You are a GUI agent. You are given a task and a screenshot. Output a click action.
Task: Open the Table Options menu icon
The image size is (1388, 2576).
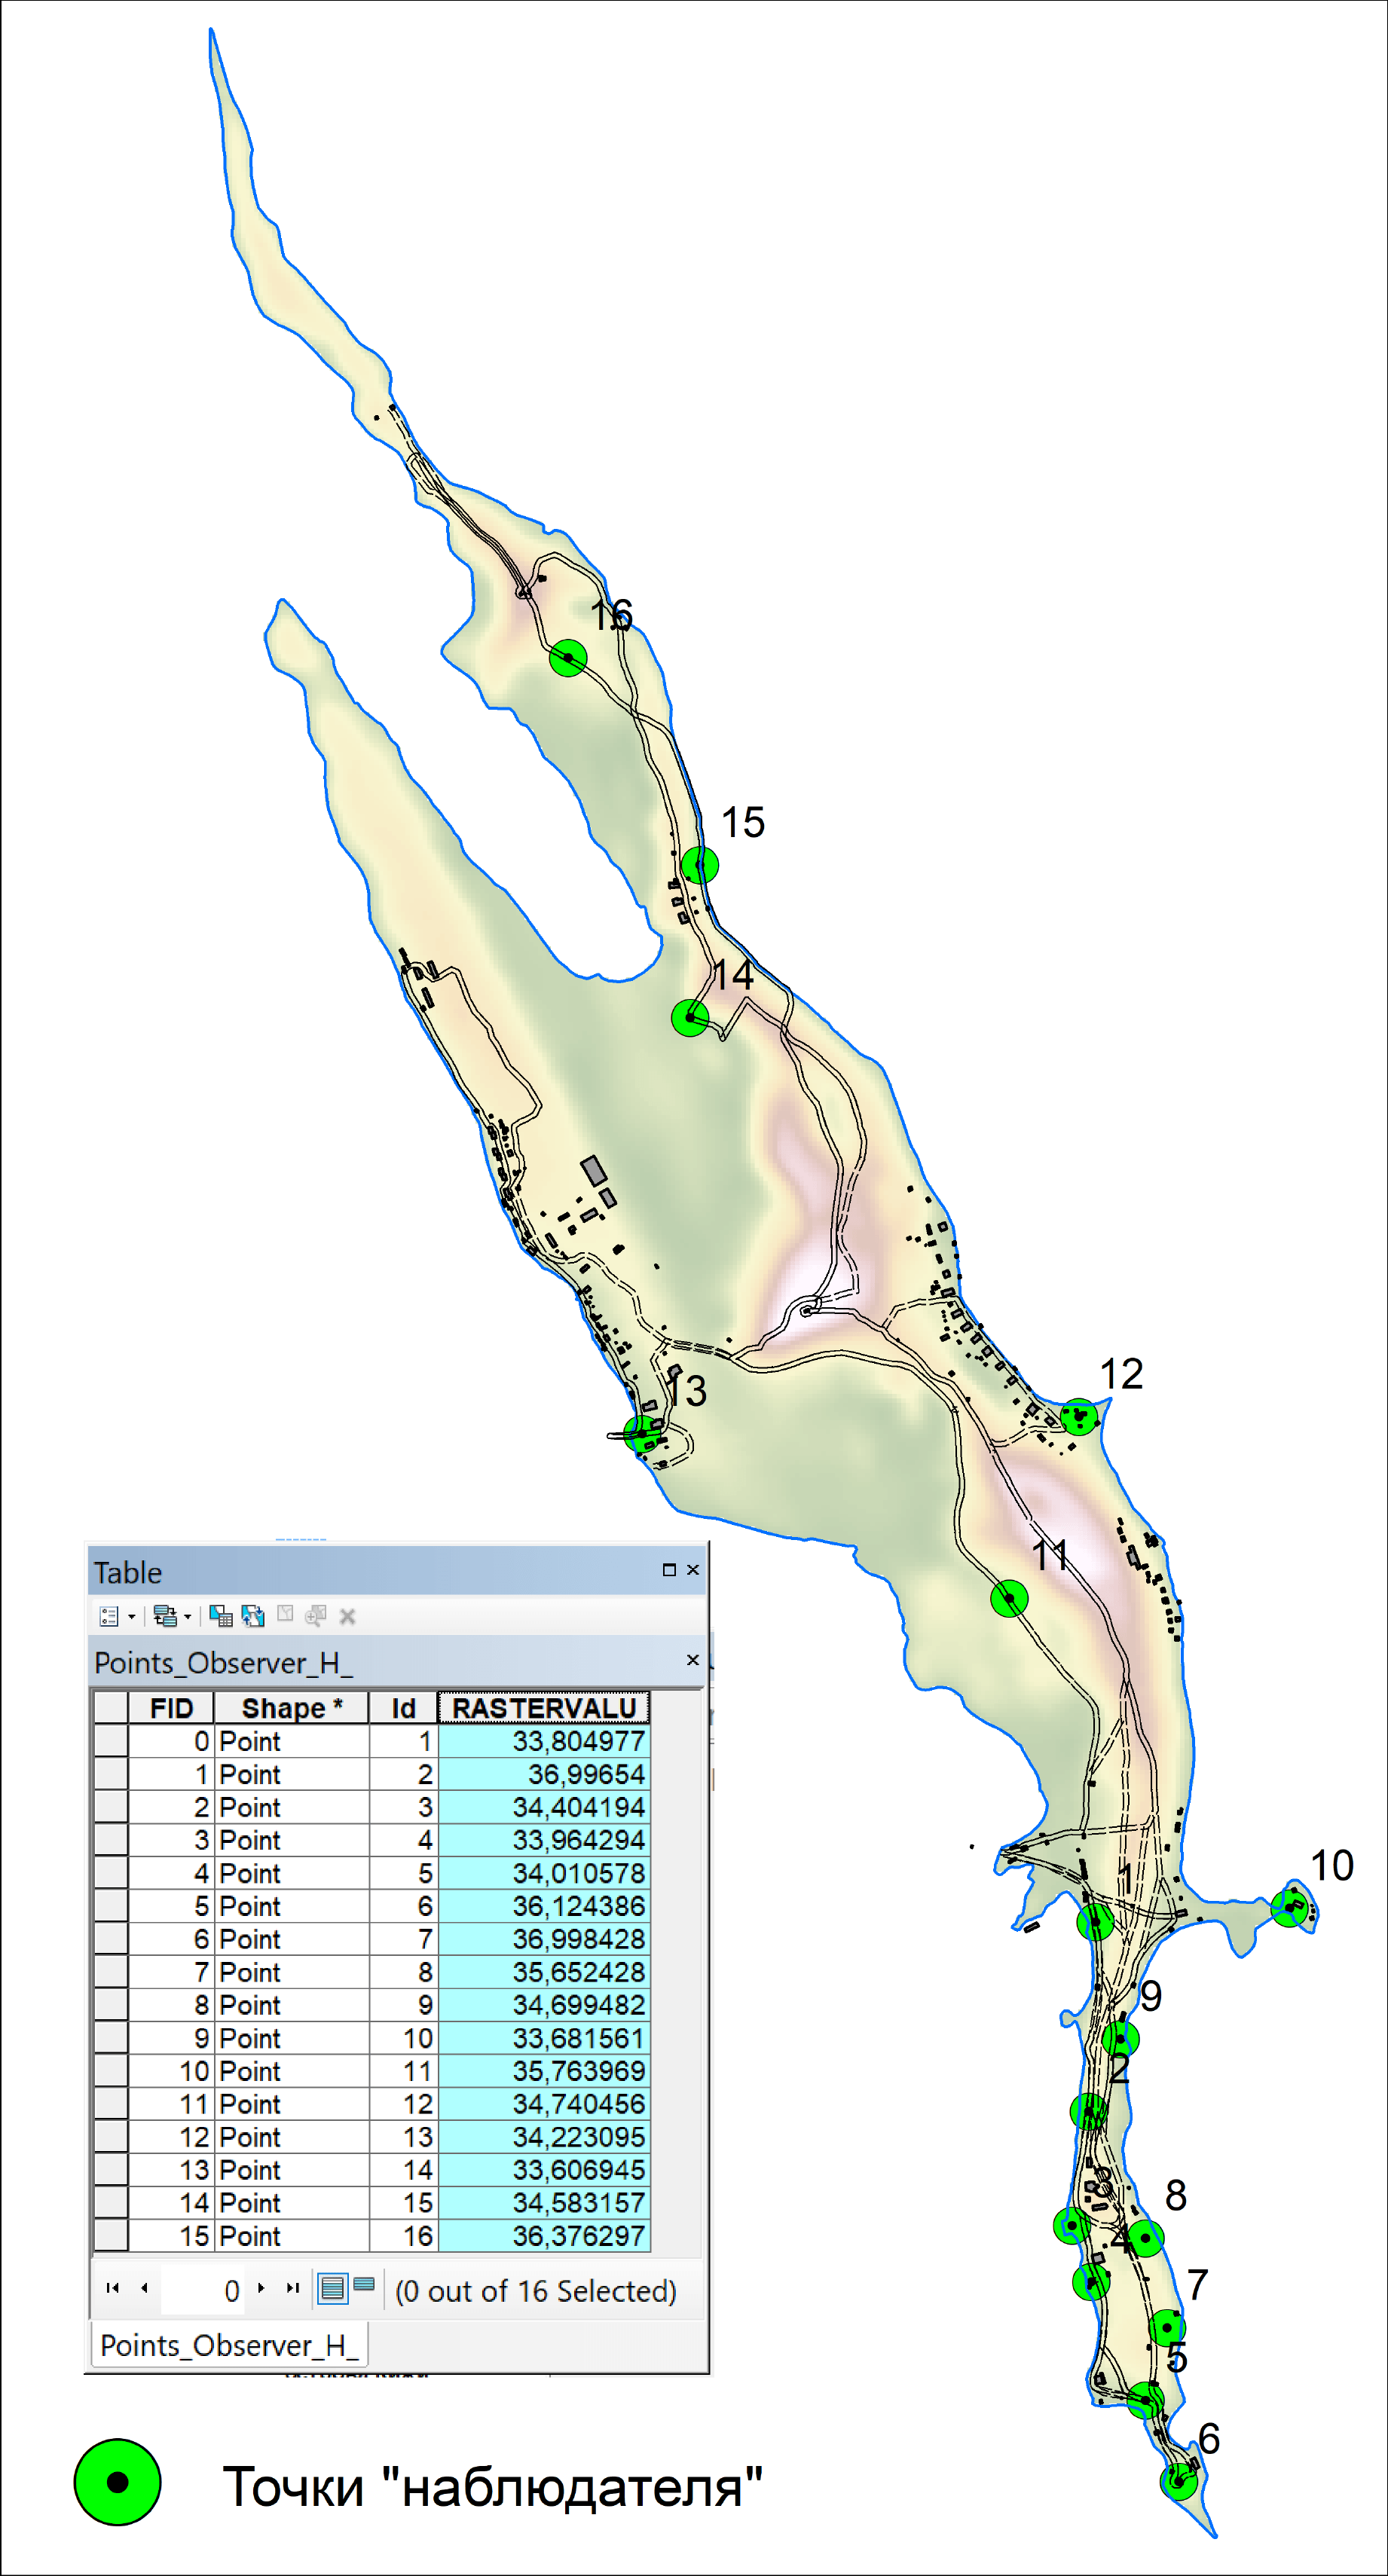(109, 1616)
